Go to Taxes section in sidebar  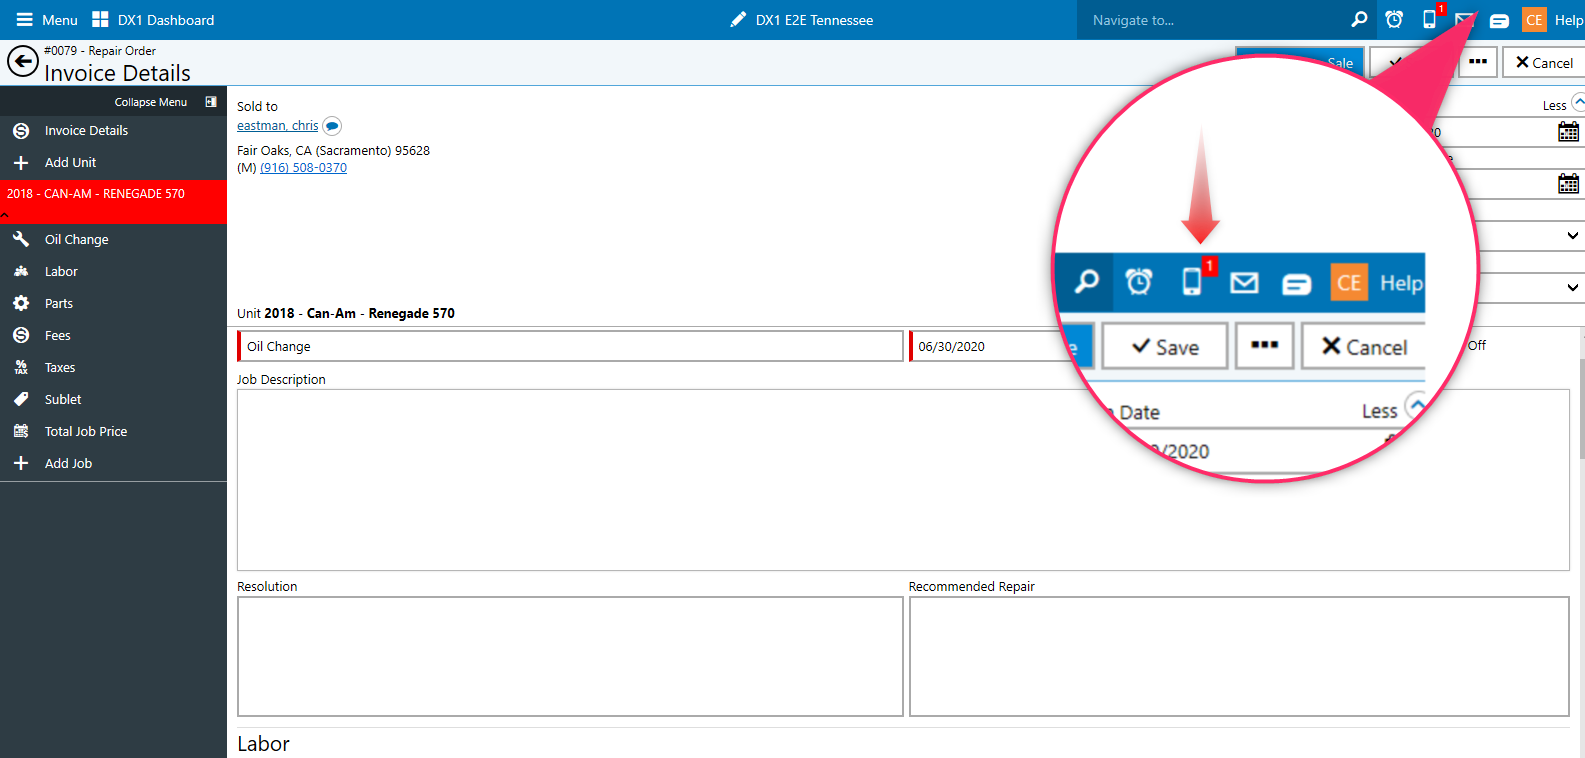pos(113,368)
